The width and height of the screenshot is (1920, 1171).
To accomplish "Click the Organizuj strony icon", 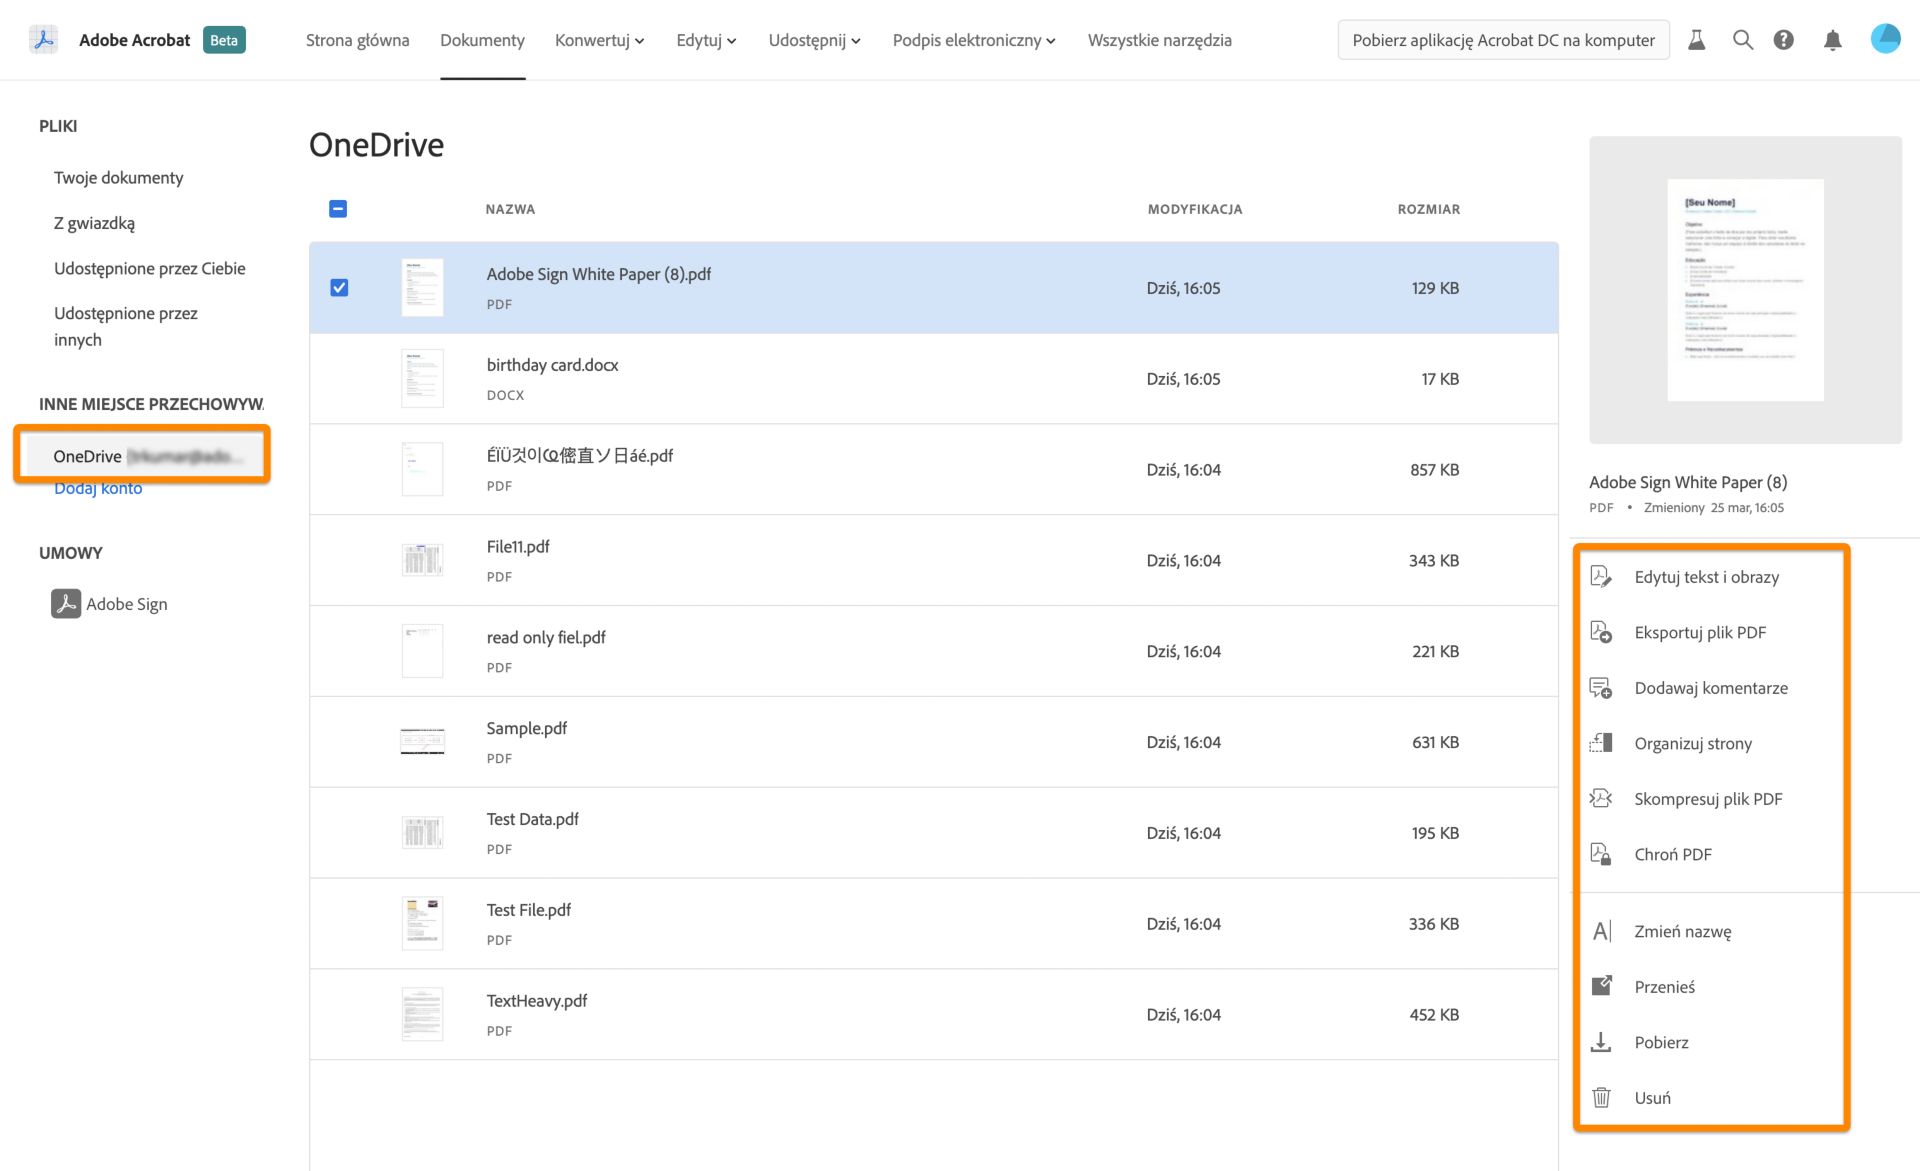I will [x=1601, y=743].
